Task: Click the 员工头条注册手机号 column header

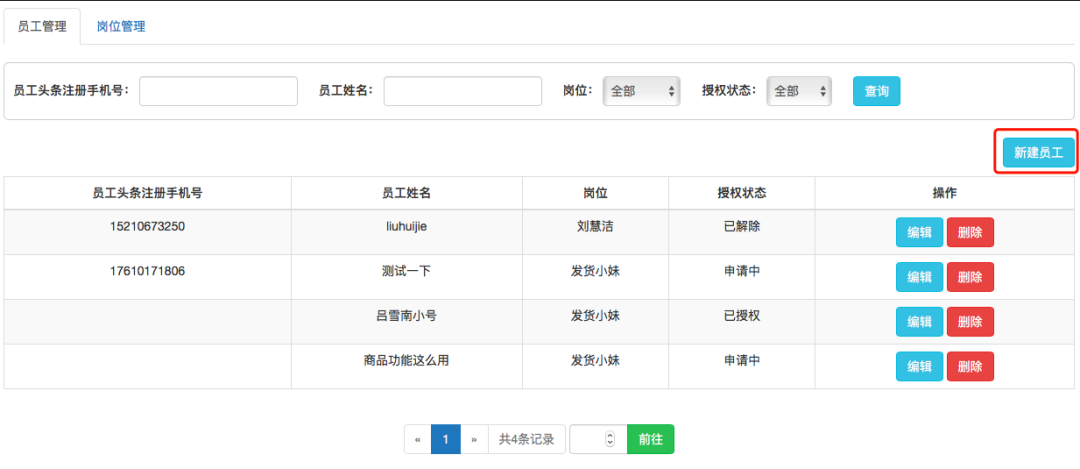Action: coord(147,194)
